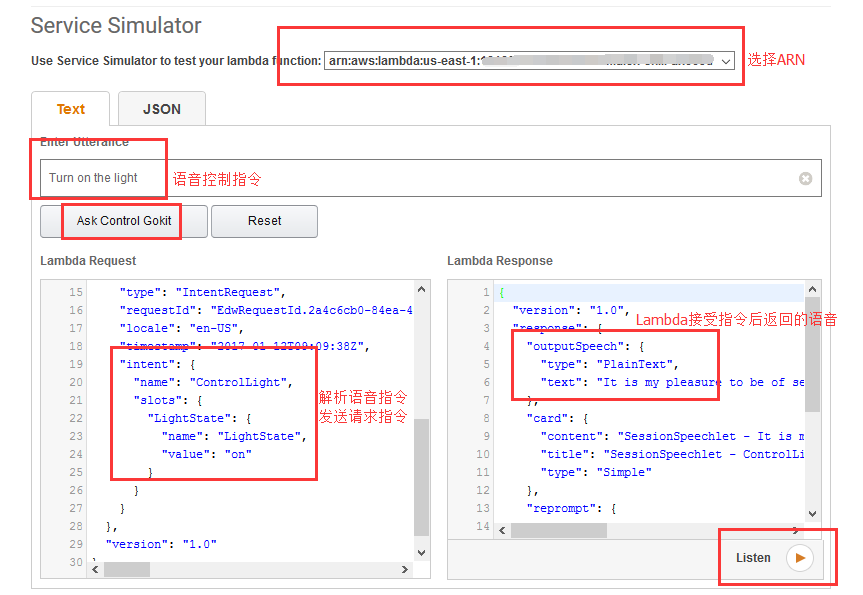Focus the Enter Utterance input field
This screenshot has width=863, height=595.
[420, 179]
